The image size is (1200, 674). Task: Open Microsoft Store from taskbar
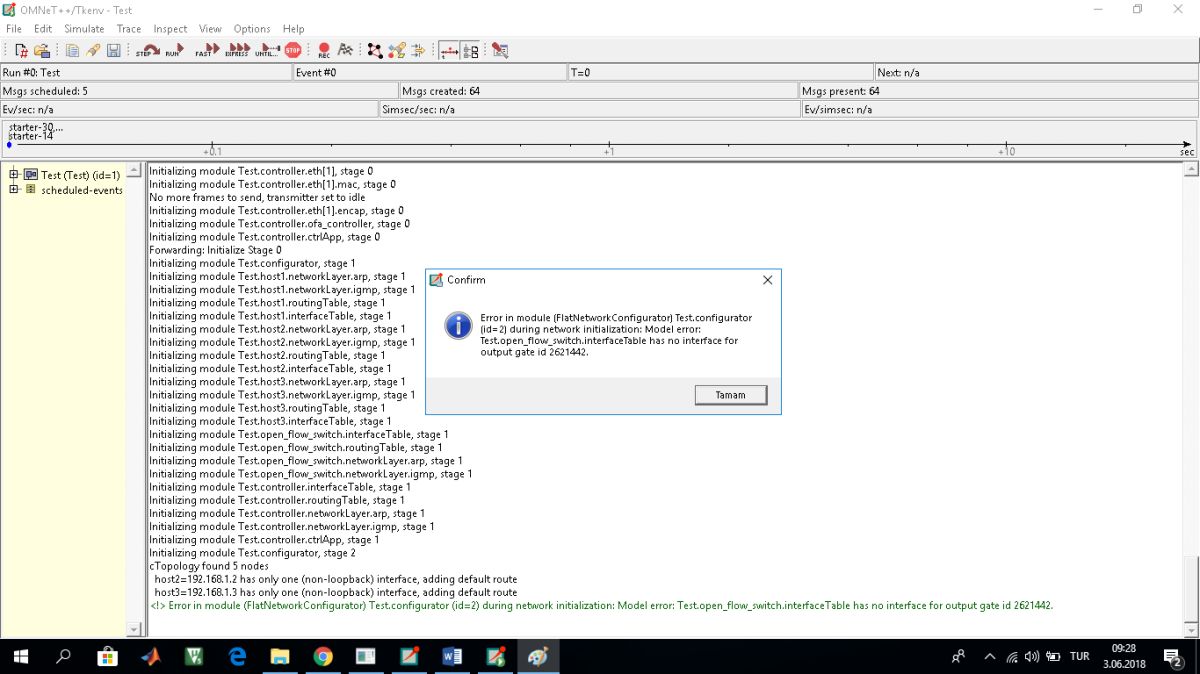click(107, 657)
